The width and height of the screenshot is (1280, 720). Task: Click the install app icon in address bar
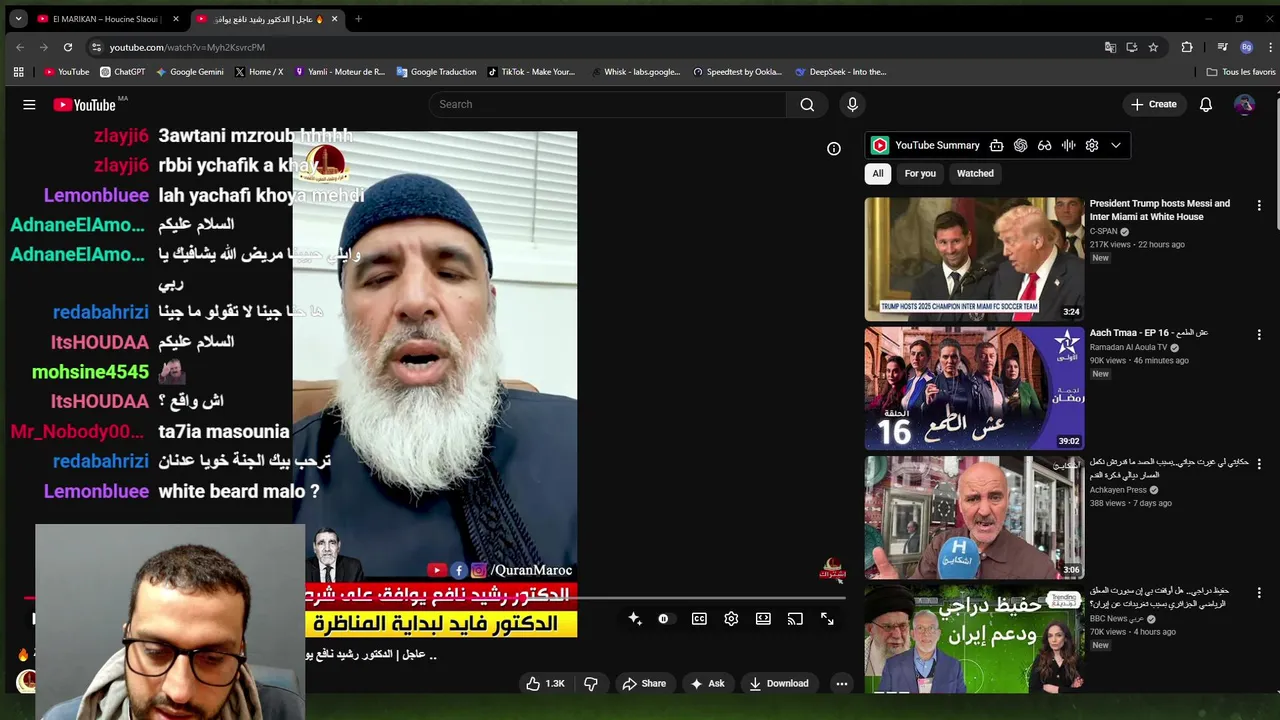(x=1132, y=47)
